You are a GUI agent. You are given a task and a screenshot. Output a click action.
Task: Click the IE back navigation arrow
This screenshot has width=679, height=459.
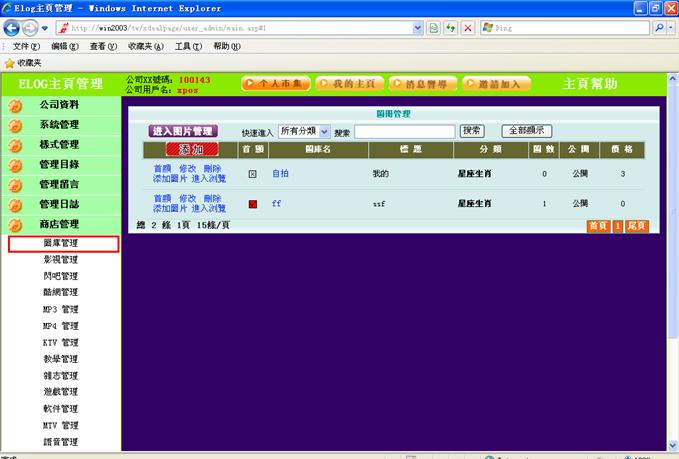click(x=13, y=28)
